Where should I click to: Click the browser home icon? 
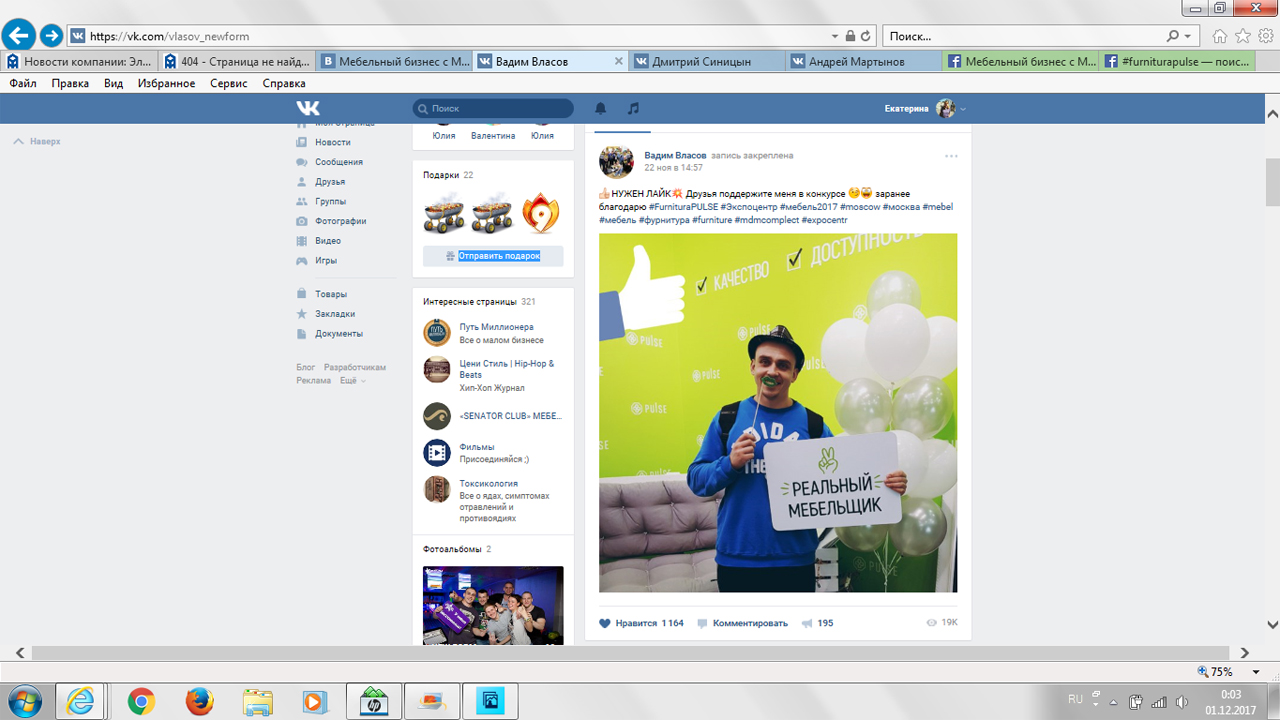coord(1219,36)
